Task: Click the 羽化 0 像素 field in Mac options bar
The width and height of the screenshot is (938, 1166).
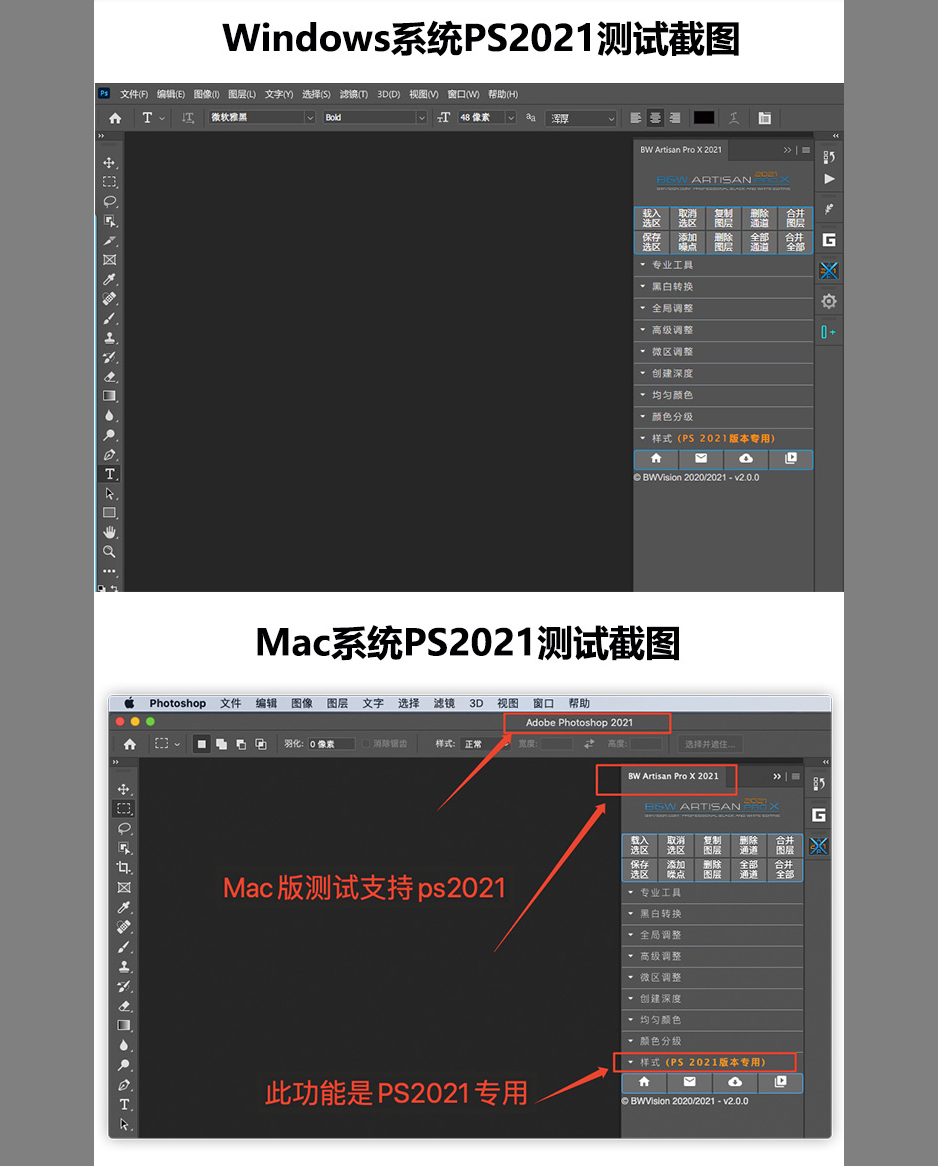Action: [x=331, y=744]
